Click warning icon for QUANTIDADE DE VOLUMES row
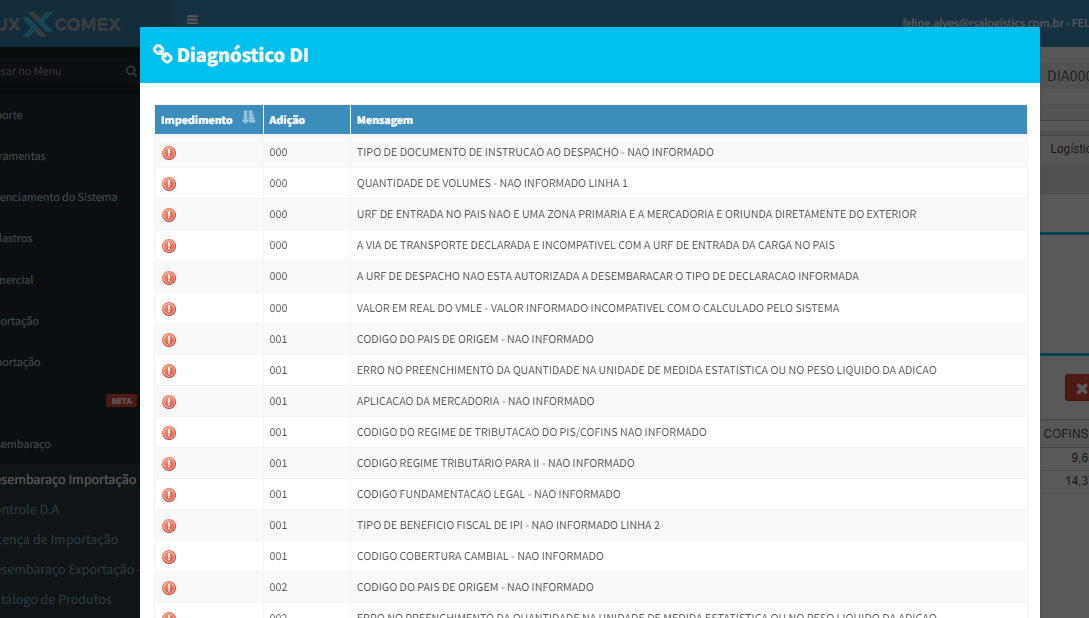The image size is (1089, 618). coord(169,184)
